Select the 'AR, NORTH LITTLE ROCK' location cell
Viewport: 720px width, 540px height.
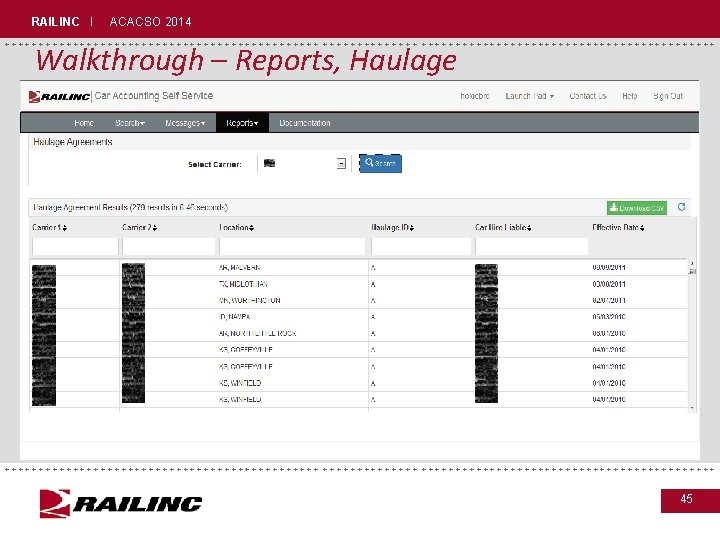click(257, 333)
